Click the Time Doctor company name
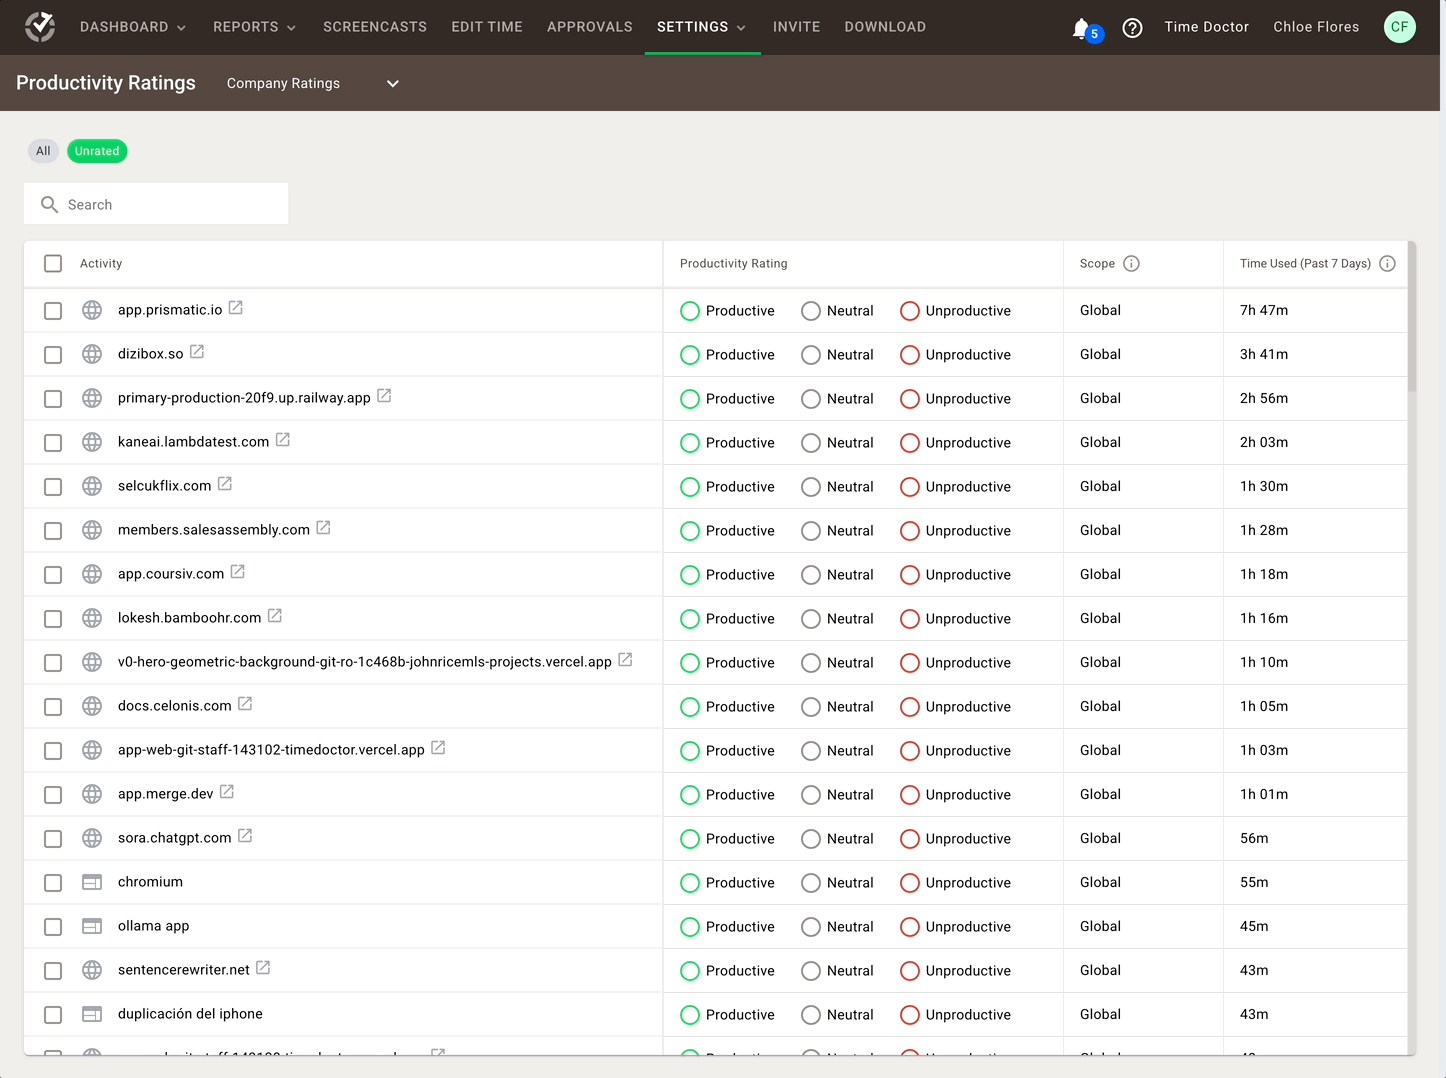Viewport: 1446px width, 1078px height. (x=1207, y=27)
